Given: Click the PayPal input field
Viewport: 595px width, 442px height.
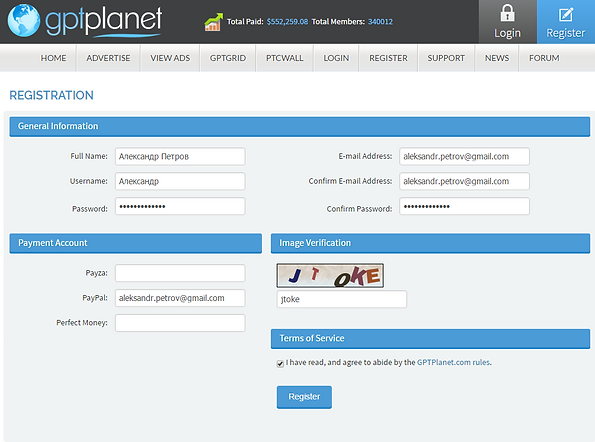Looking at the screenshot, I should pyautogui.click(x=180, y=298).
